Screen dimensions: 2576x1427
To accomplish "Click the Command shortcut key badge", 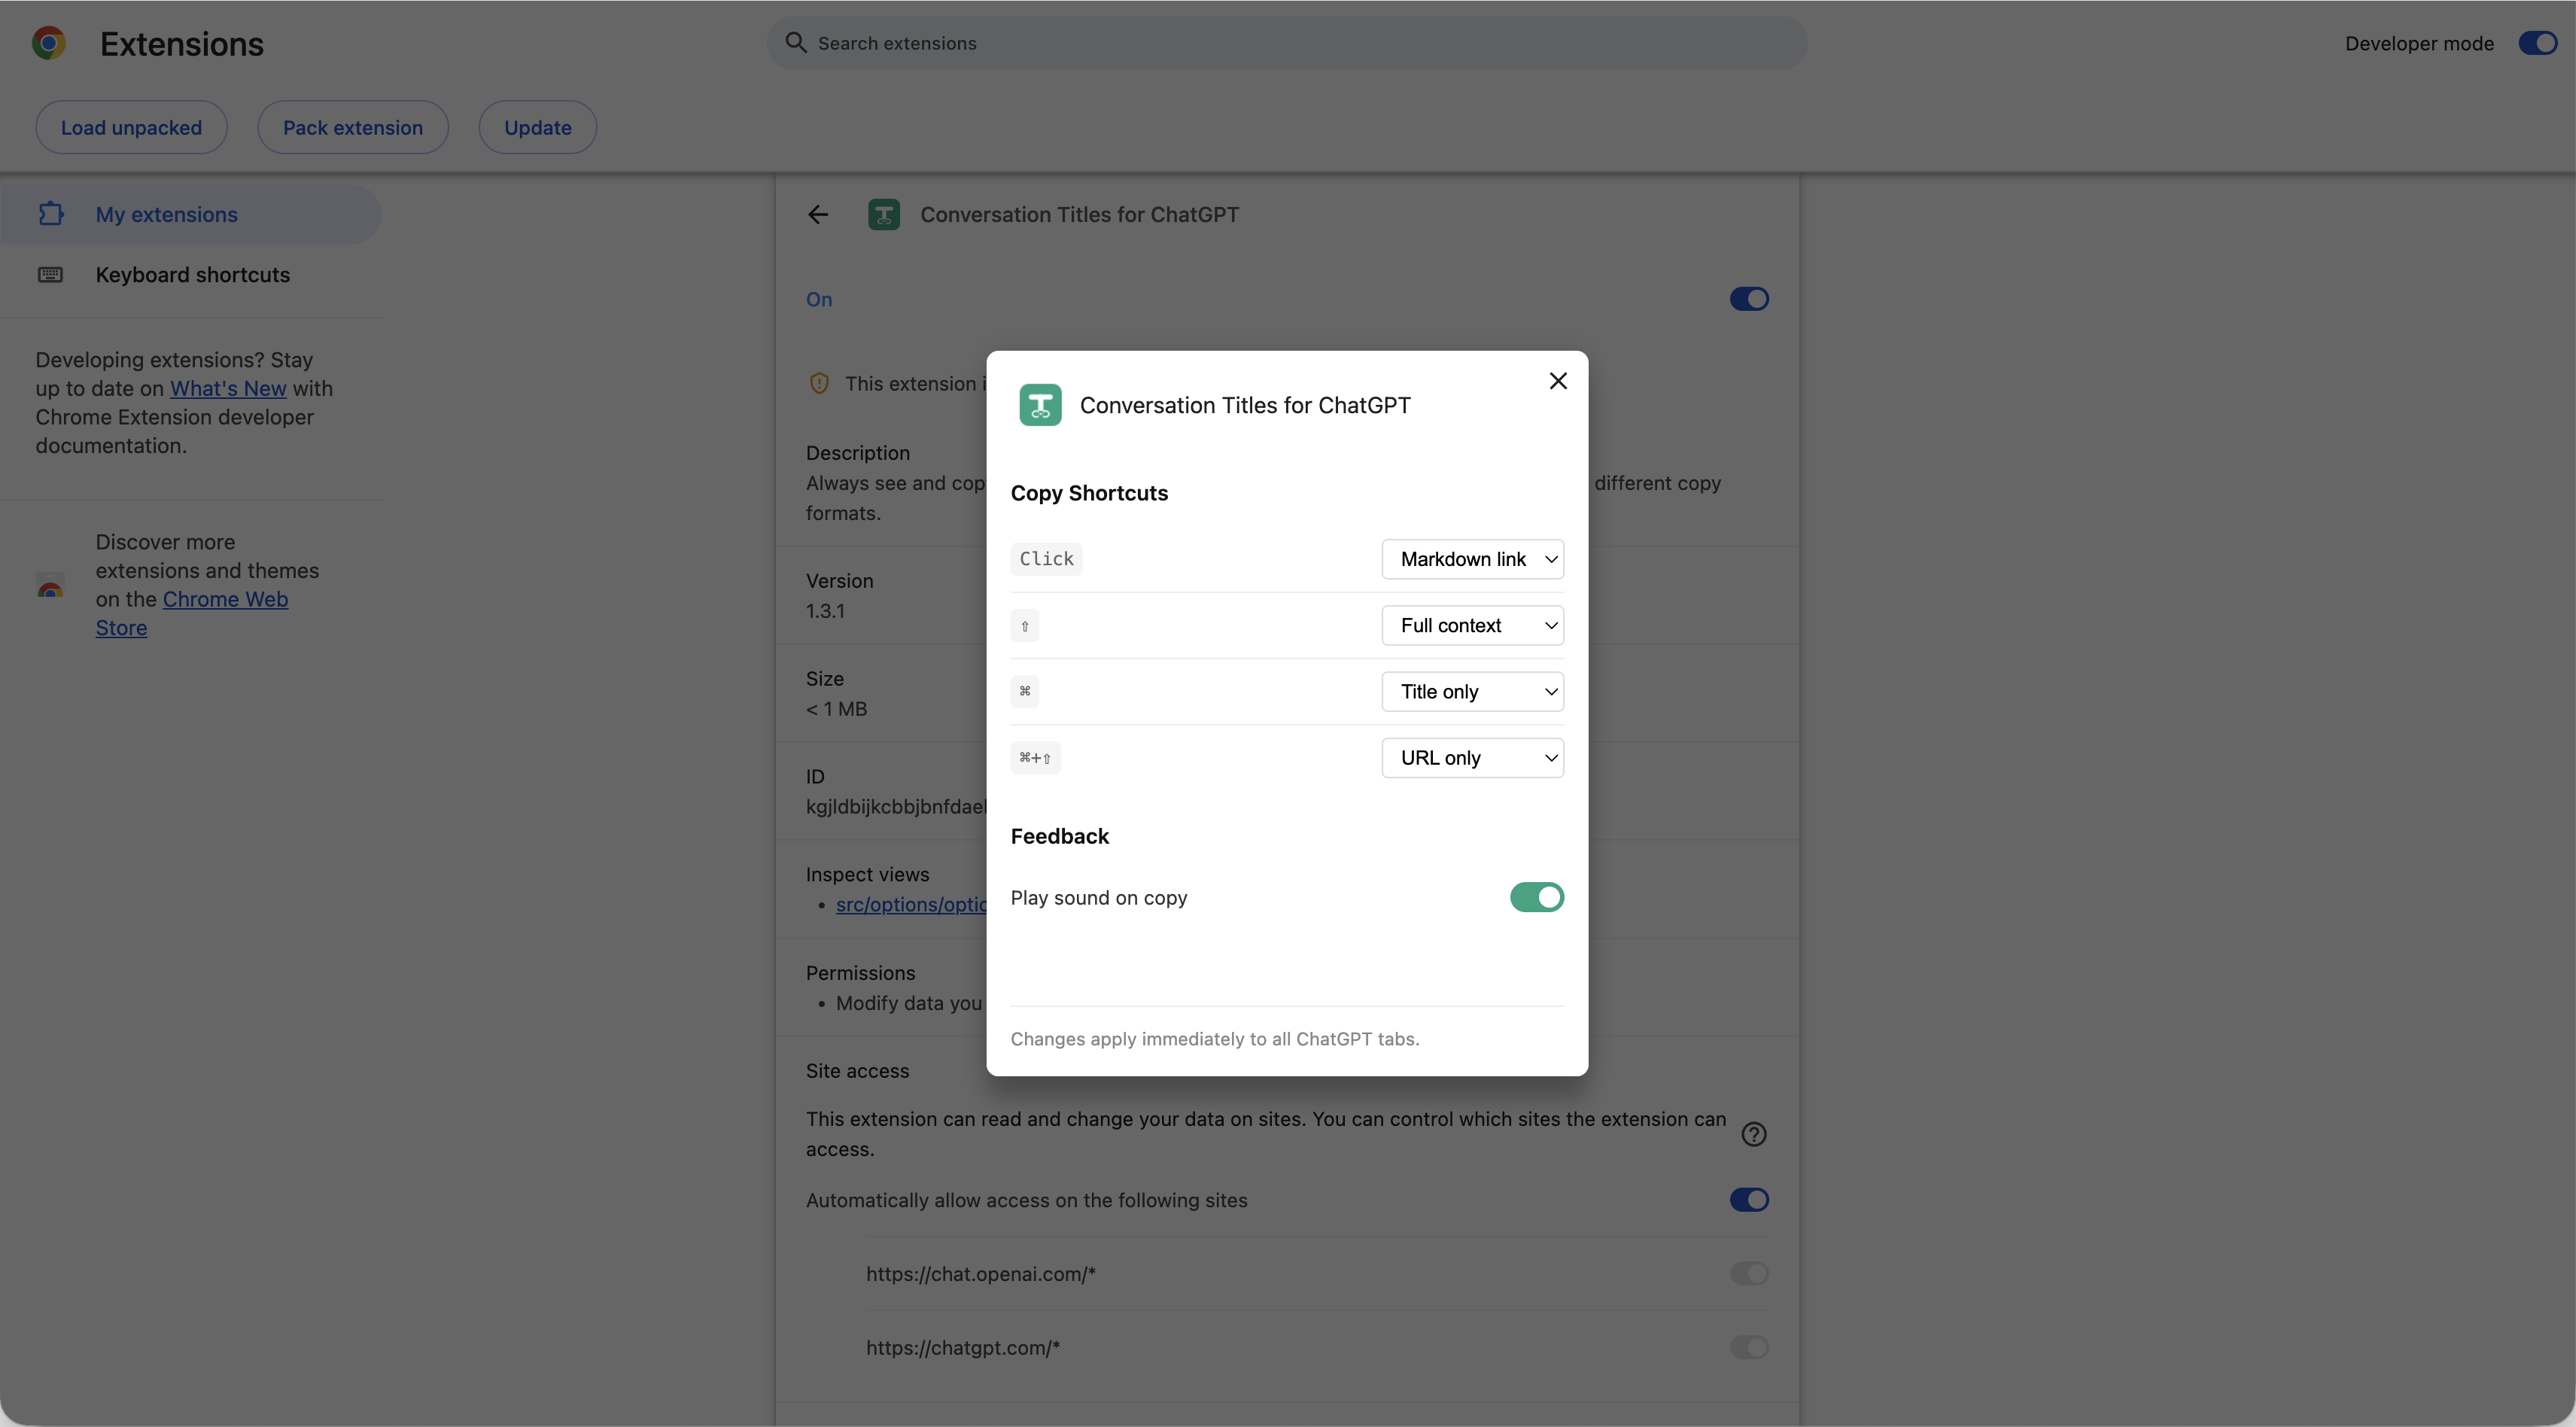I will [1025, 691].
